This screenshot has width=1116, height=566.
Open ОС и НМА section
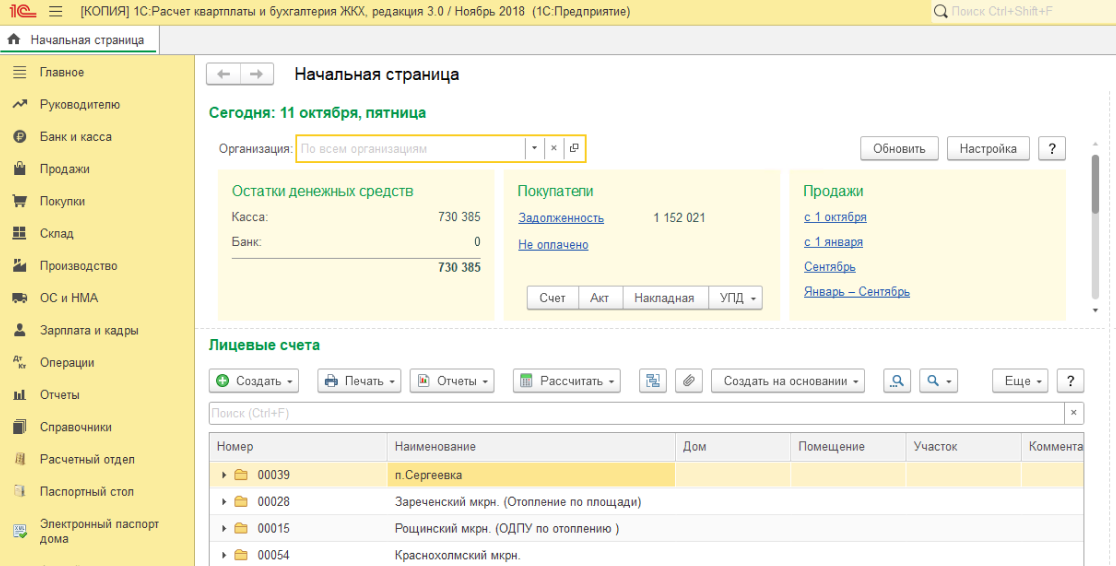pyautogui.click(x=69, y=298)
